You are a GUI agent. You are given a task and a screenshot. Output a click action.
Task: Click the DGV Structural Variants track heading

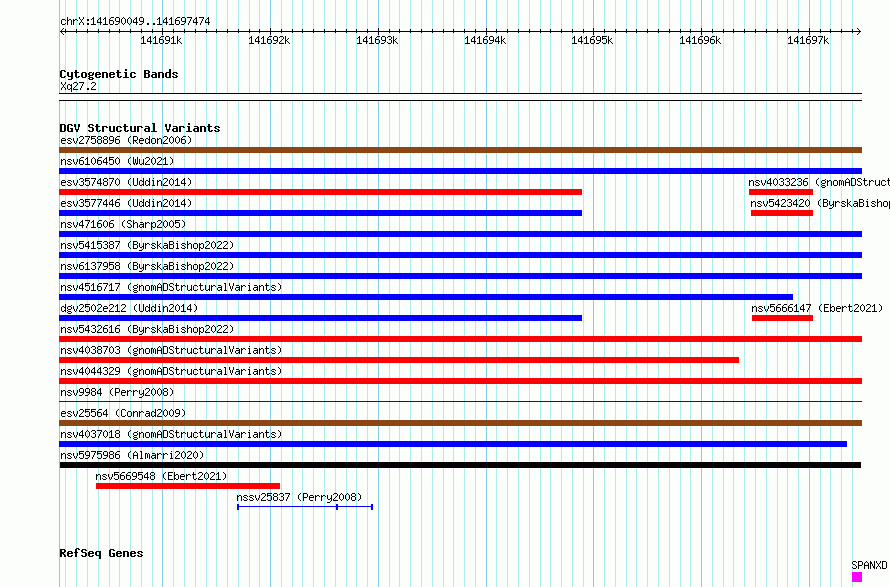tap(140, 128)
